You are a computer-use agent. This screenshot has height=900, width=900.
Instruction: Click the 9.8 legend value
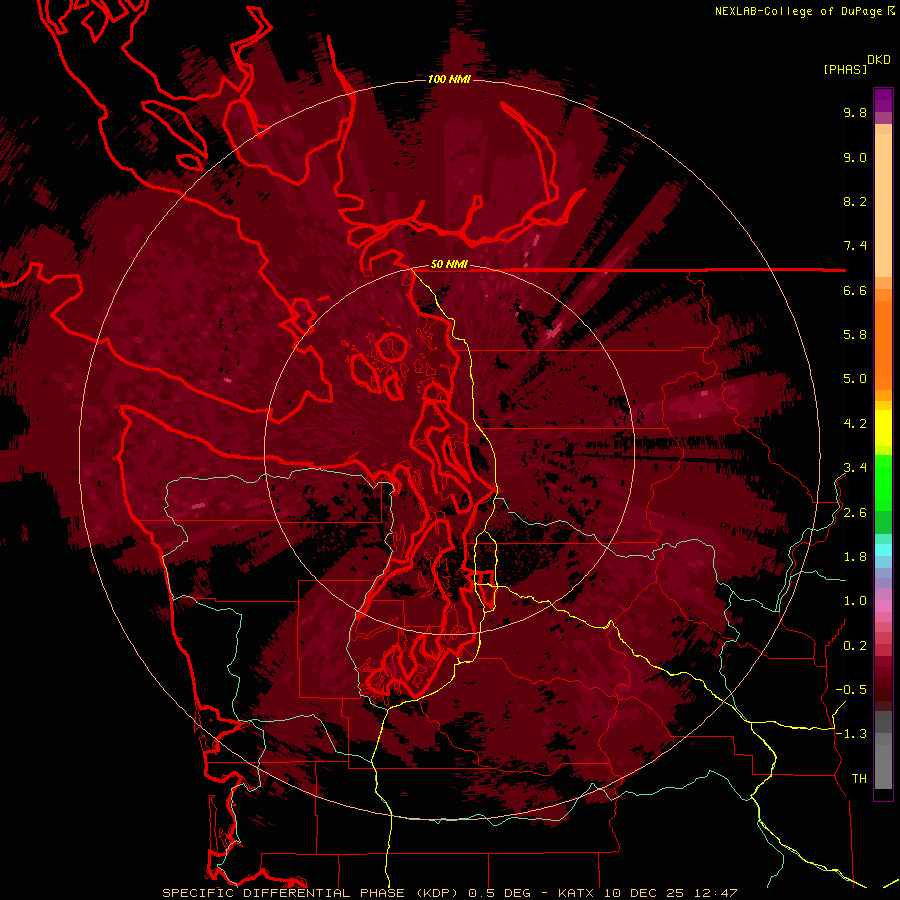[x=855, y=112]
